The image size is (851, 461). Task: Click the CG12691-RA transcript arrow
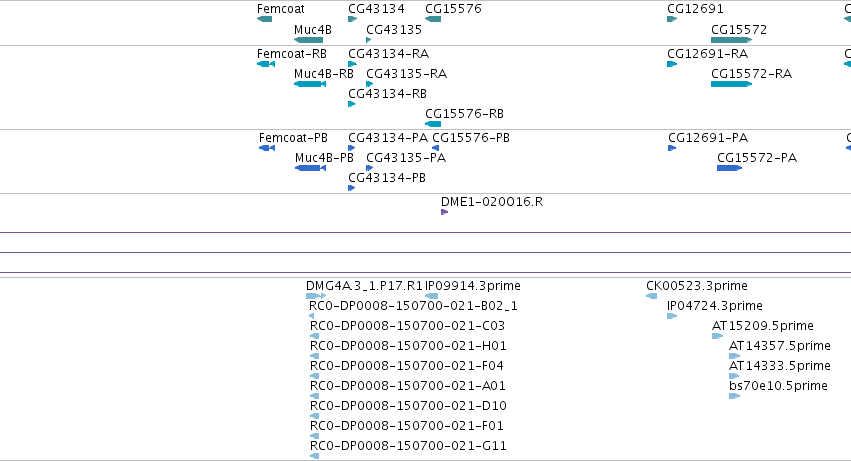click(672, 64)
